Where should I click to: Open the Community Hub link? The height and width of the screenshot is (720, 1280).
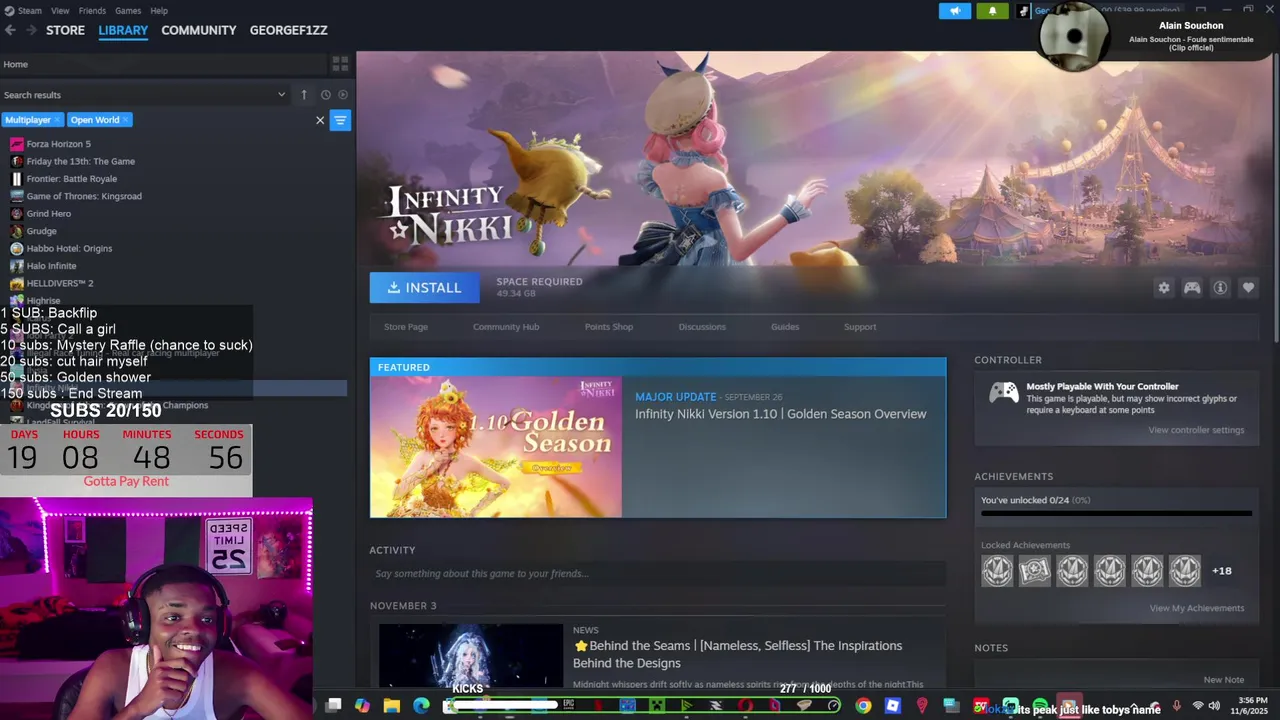(x=506, y=327)
